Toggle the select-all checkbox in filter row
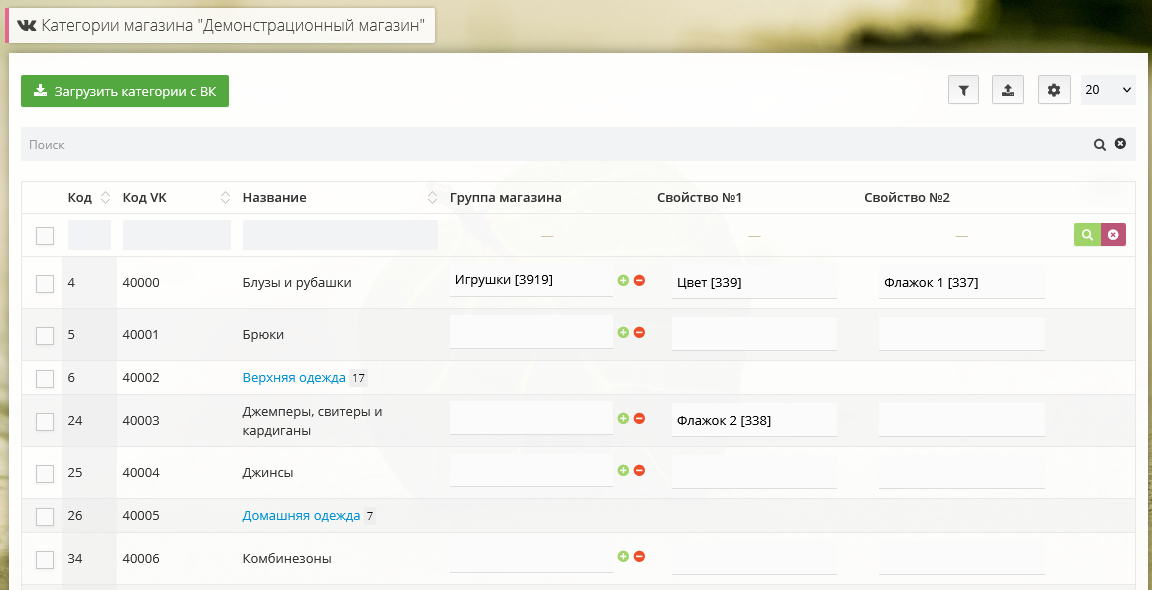This screenshot has height=590, width=1152. [x=45, y=236]
